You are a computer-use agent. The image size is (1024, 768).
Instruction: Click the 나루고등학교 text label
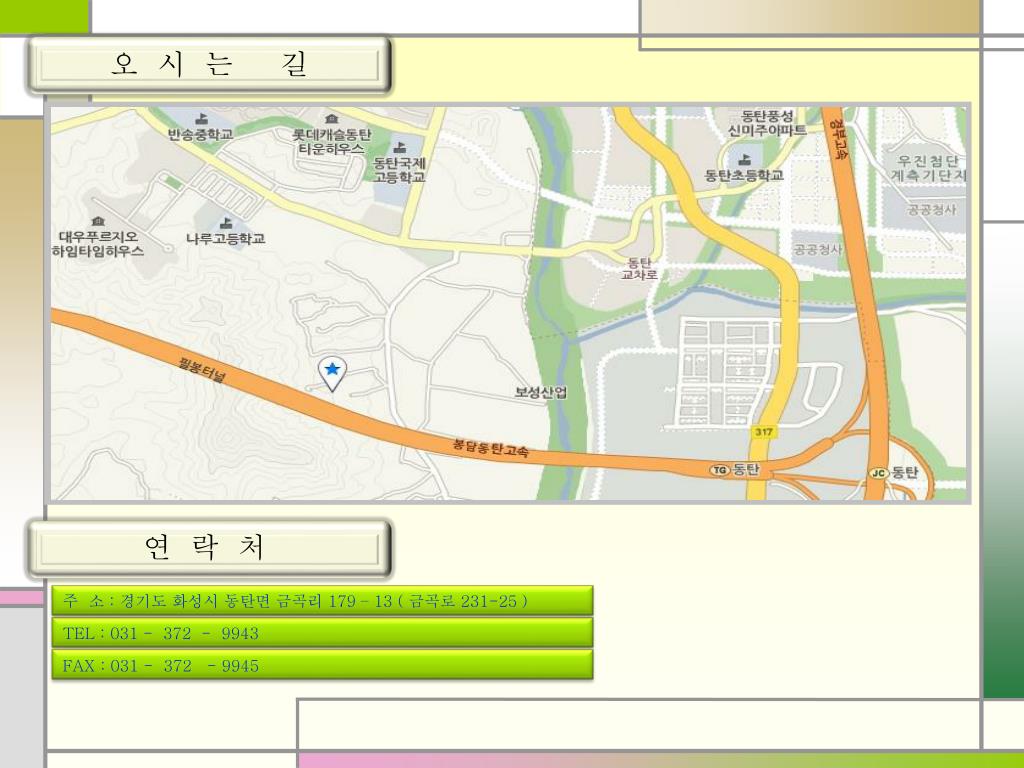[226, 239]
